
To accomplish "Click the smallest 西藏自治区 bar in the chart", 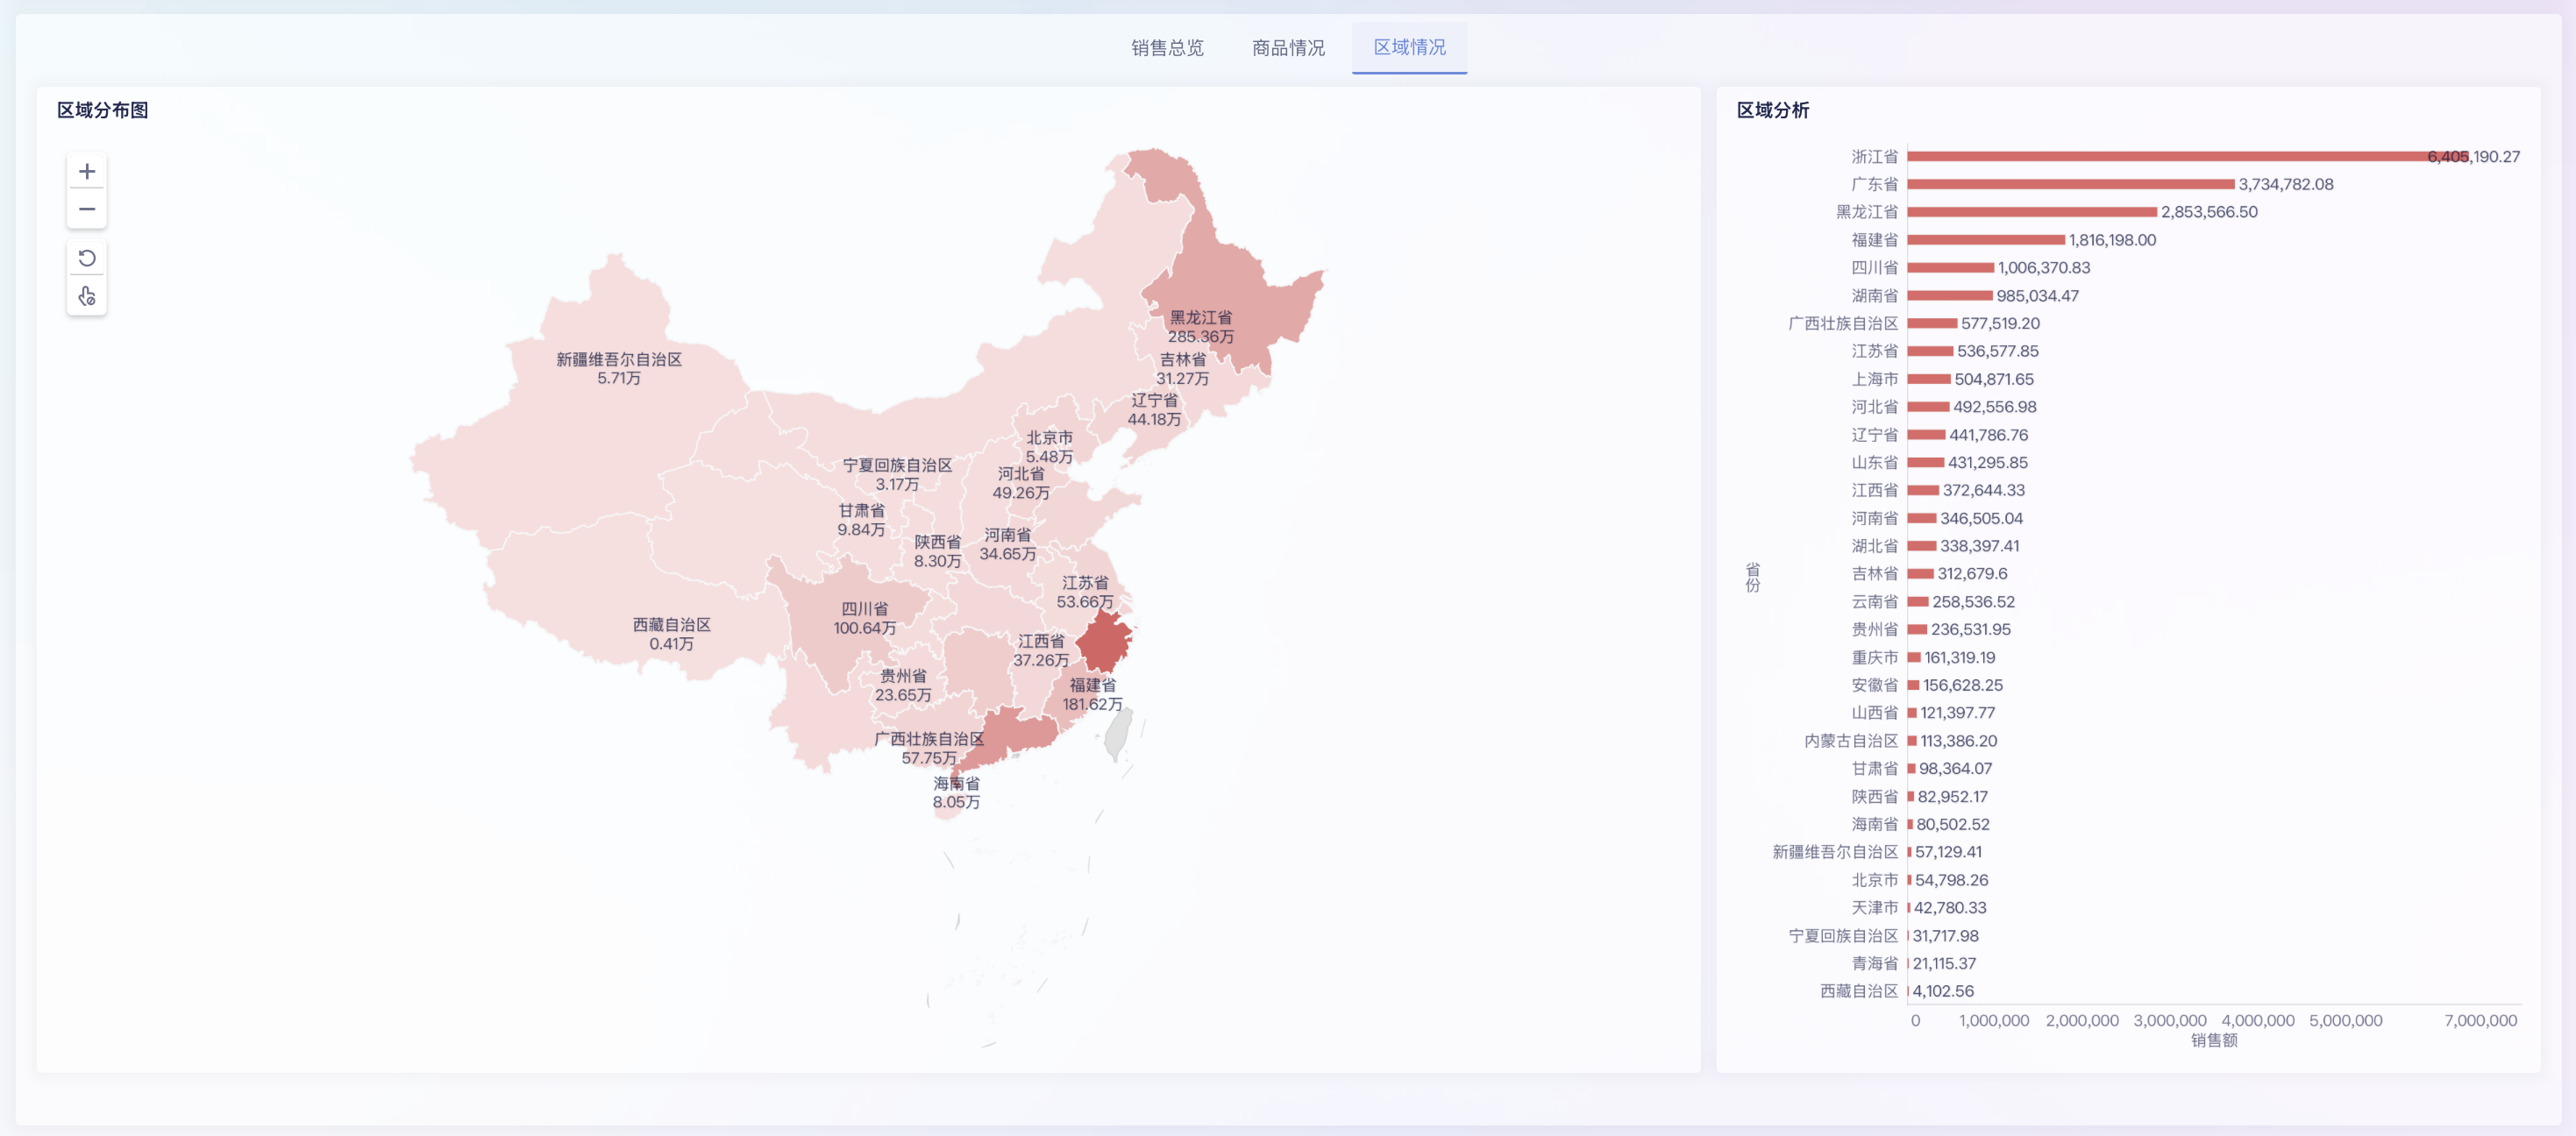I will (1909, 991).
